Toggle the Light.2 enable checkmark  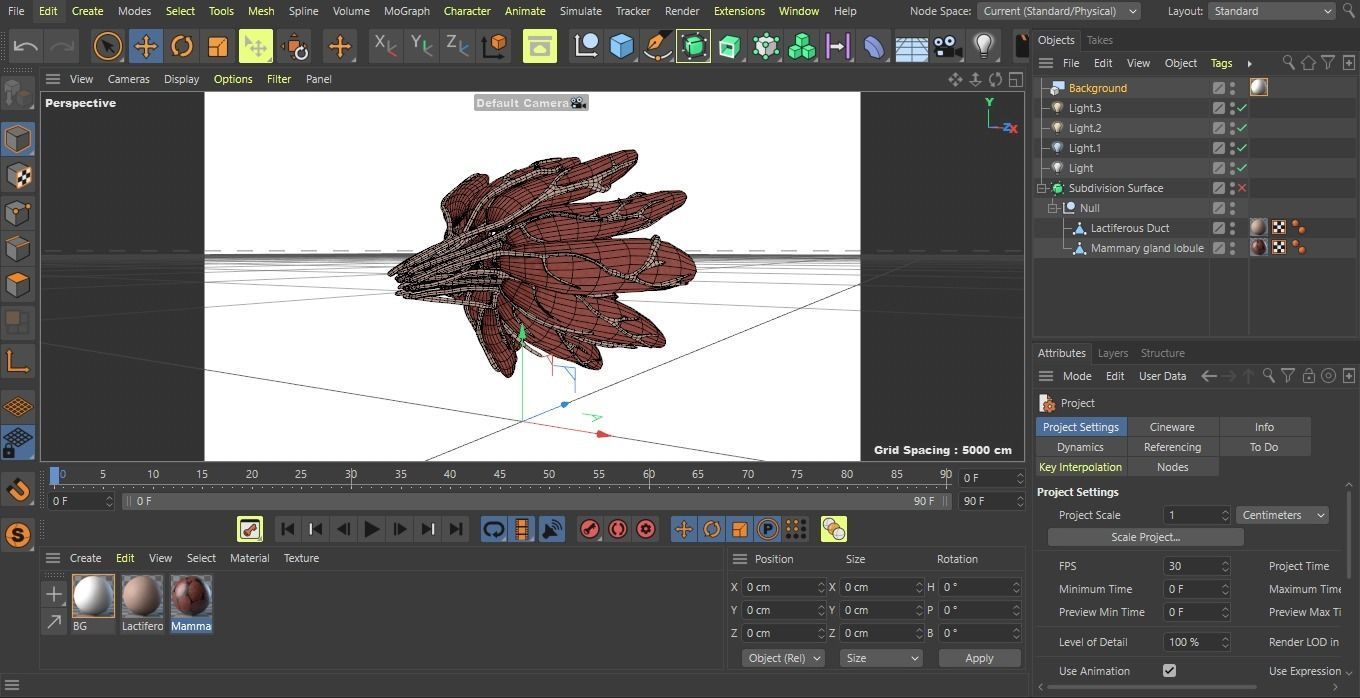coord(1242,128)
